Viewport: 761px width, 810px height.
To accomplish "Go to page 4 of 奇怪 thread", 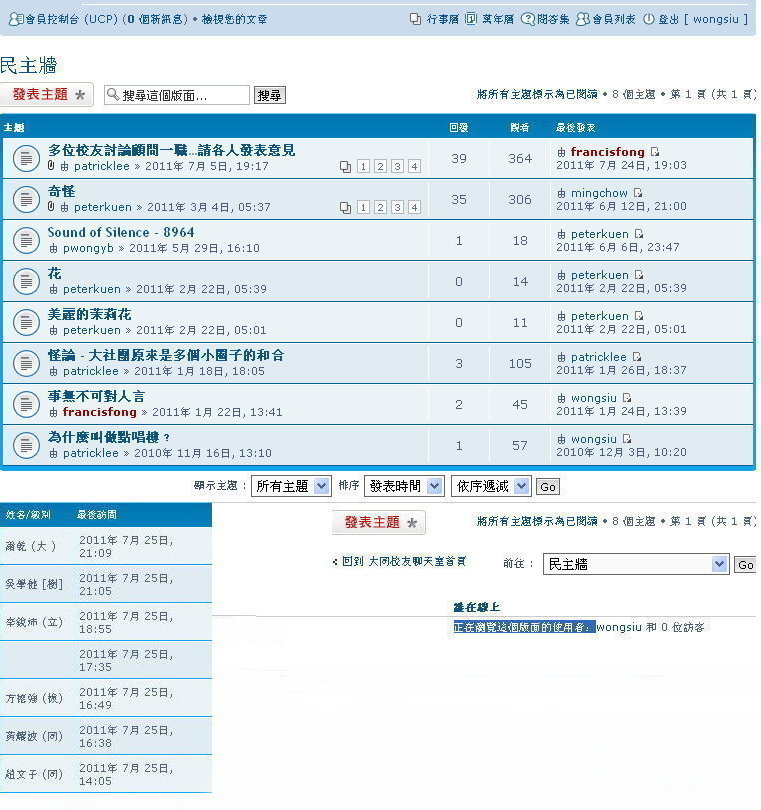I will (414, 208).
